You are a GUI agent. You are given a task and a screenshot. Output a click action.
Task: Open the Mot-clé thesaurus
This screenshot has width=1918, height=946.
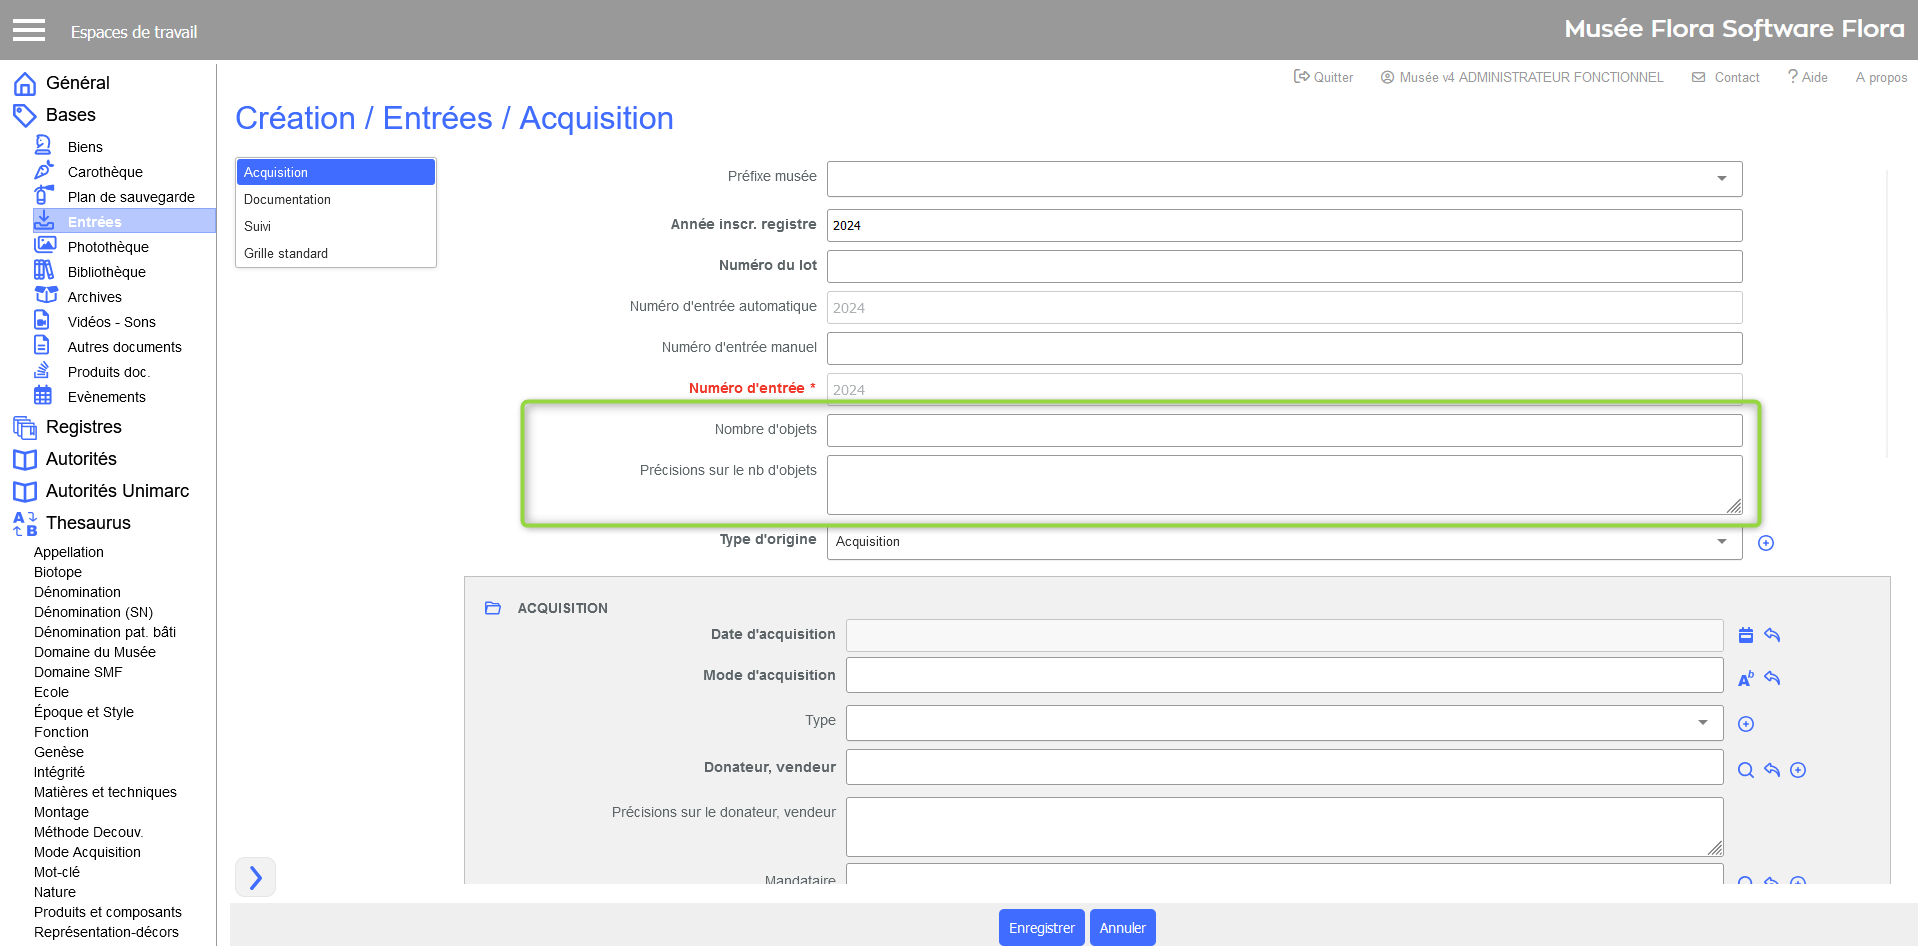click(x=57, y=872)
